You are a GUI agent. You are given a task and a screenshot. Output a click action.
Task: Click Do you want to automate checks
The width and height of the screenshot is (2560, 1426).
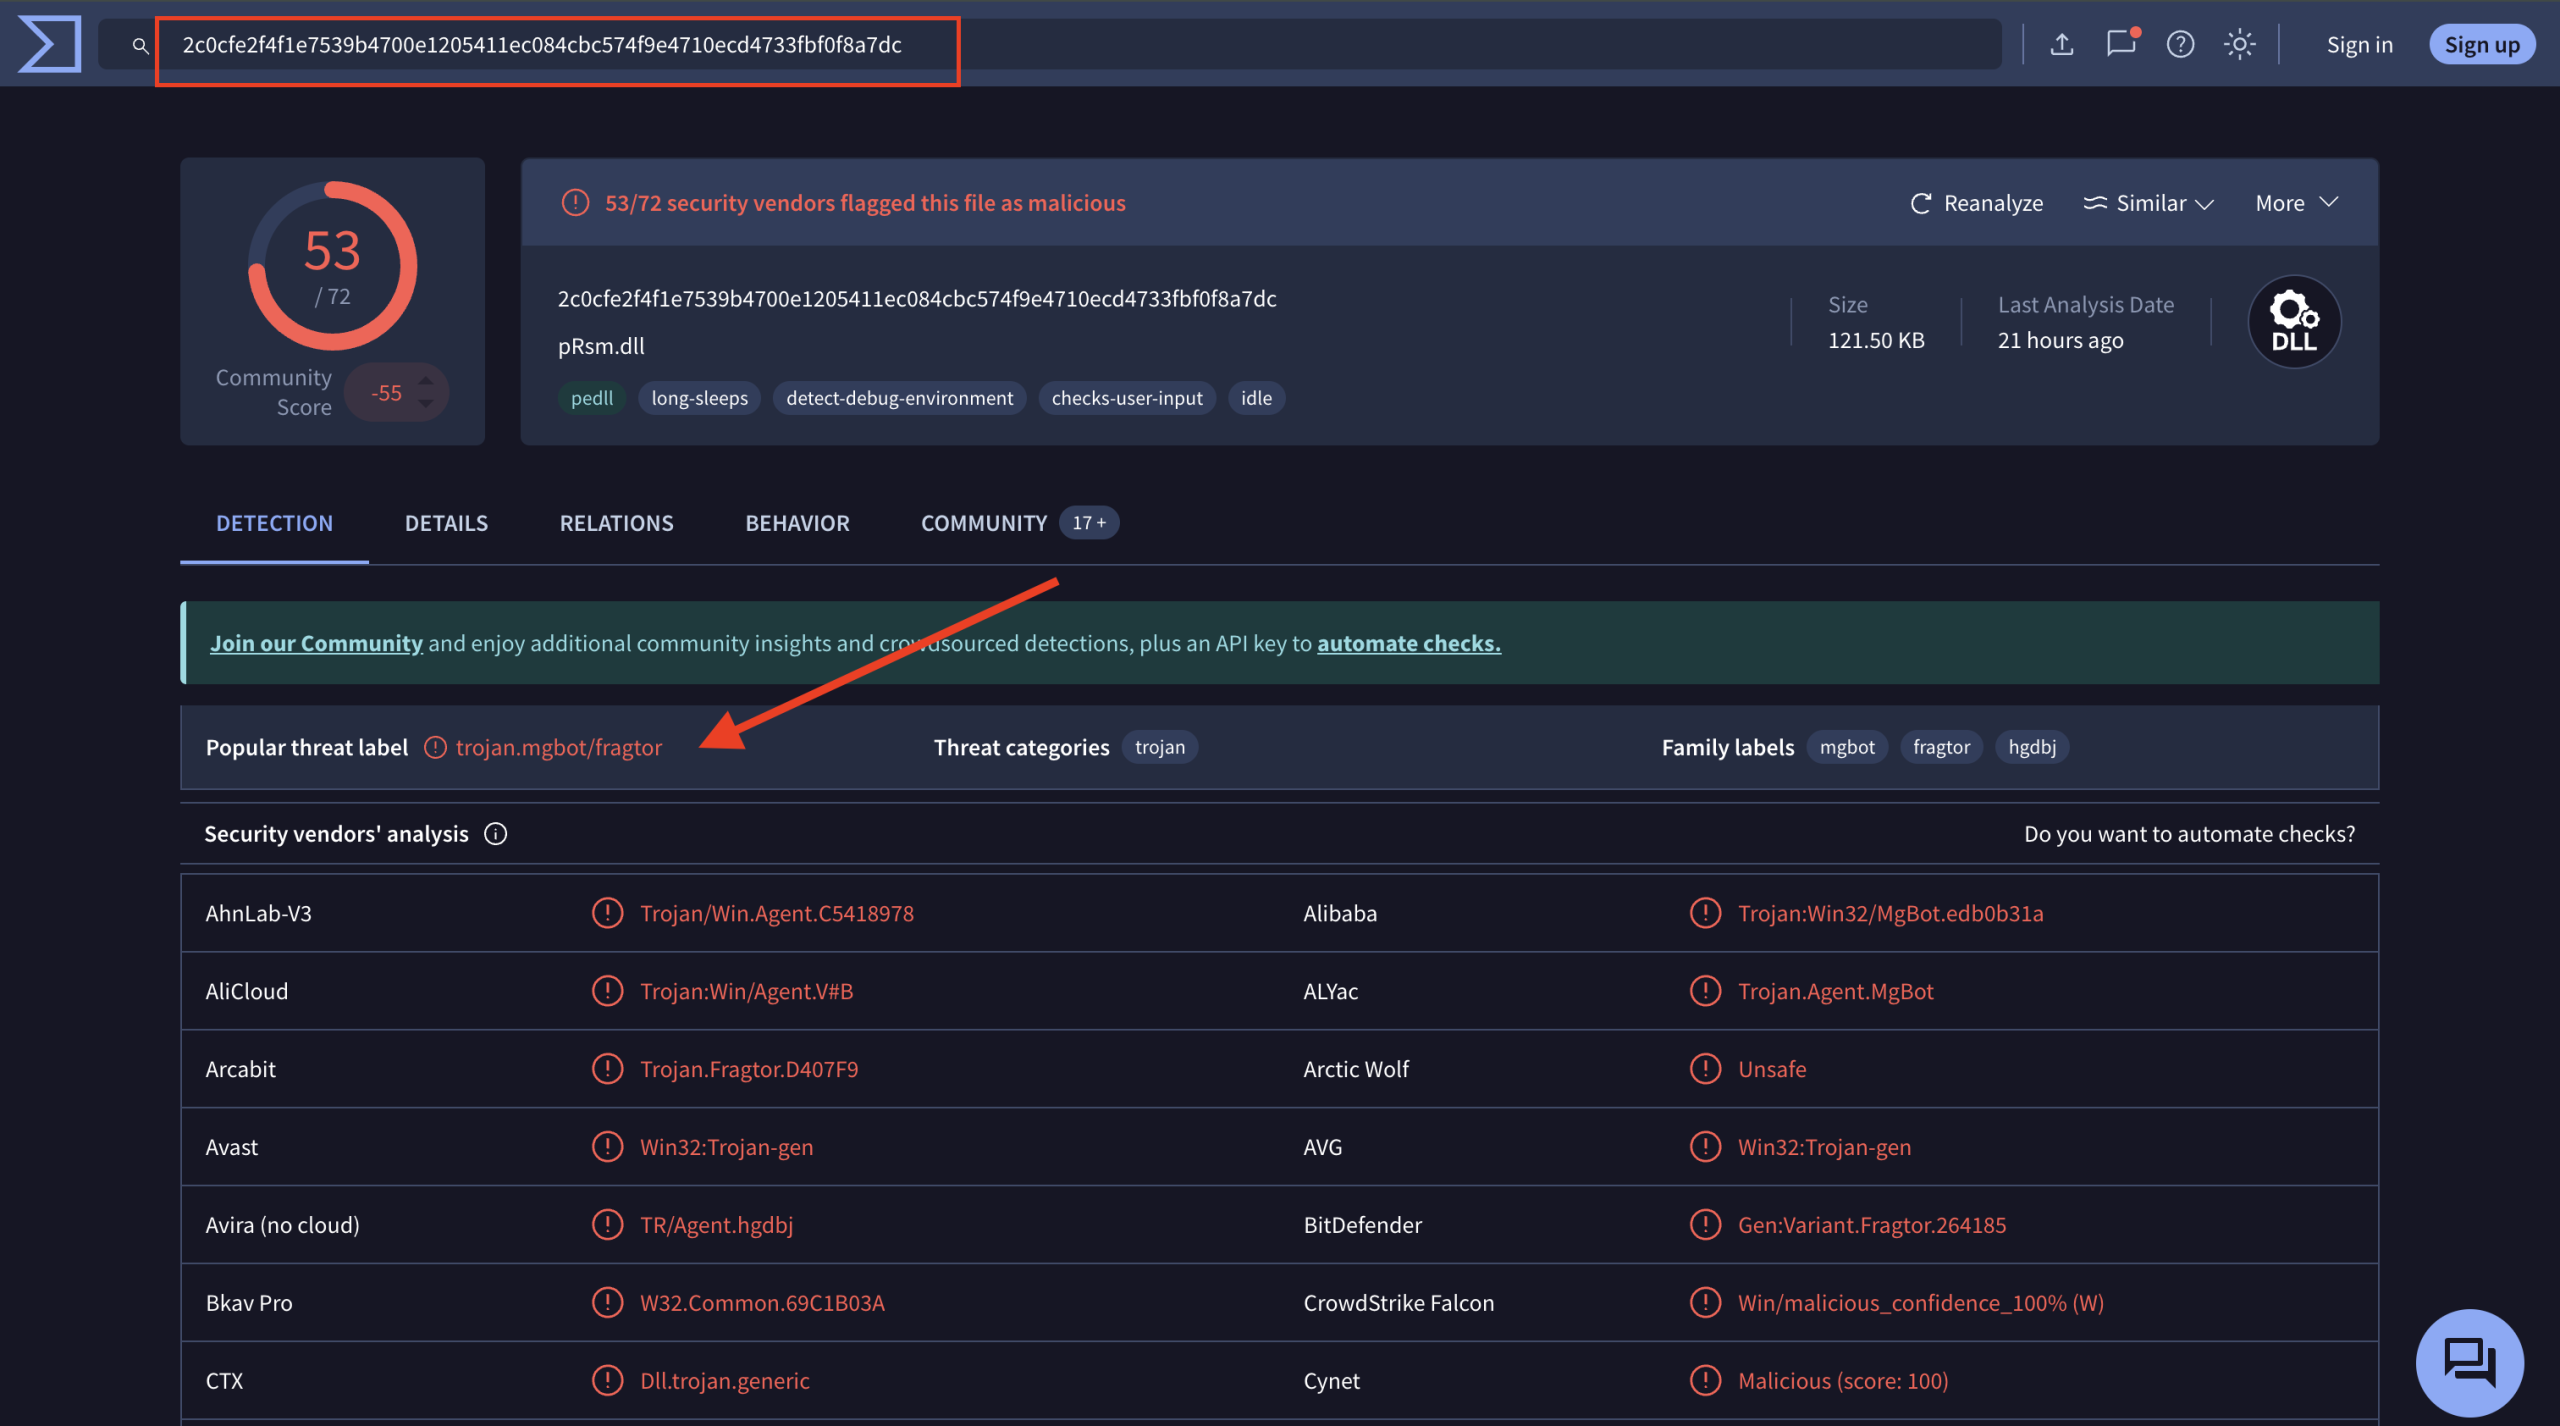click(x=2189, y=834)
